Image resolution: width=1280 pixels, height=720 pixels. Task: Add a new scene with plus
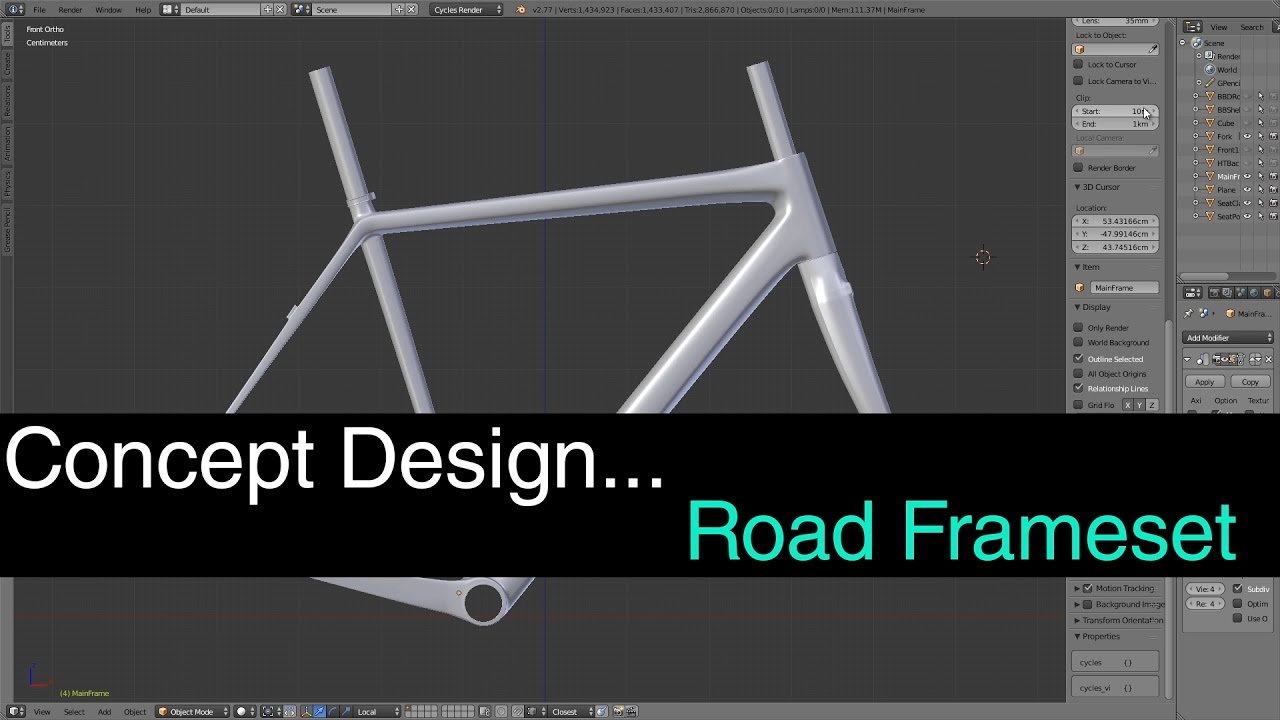(x=399, y=9)
